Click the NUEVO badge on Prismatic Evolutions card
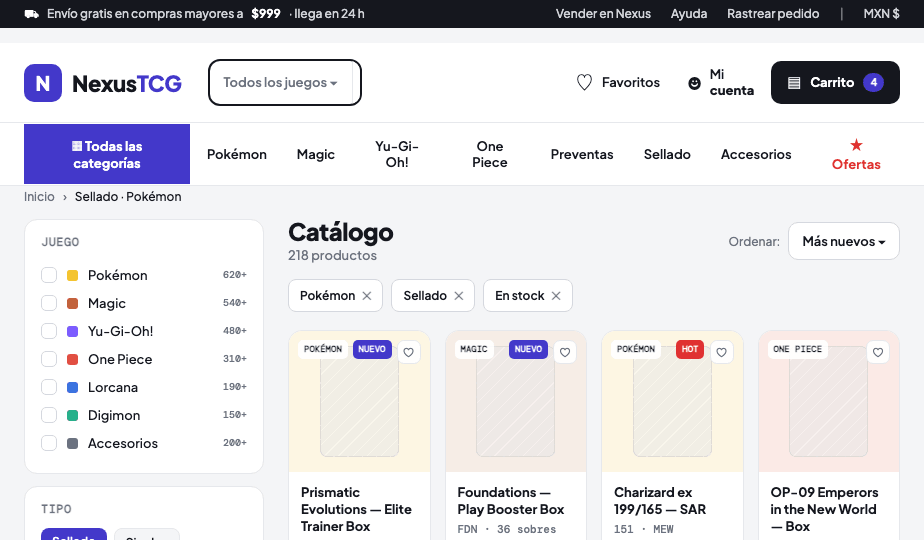Viewport: 924px width, 540px height. (x=372, y=349)
